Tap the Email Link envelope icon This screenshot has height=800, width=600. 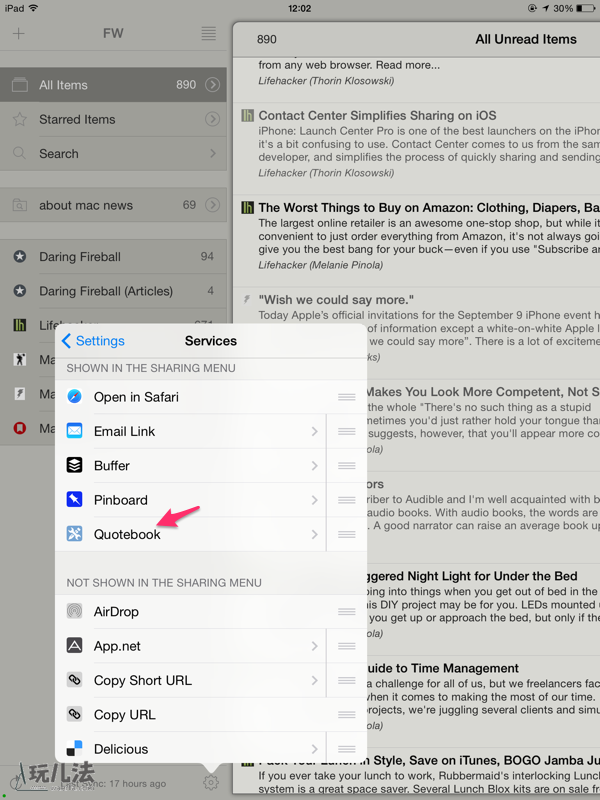pos(74,431)
